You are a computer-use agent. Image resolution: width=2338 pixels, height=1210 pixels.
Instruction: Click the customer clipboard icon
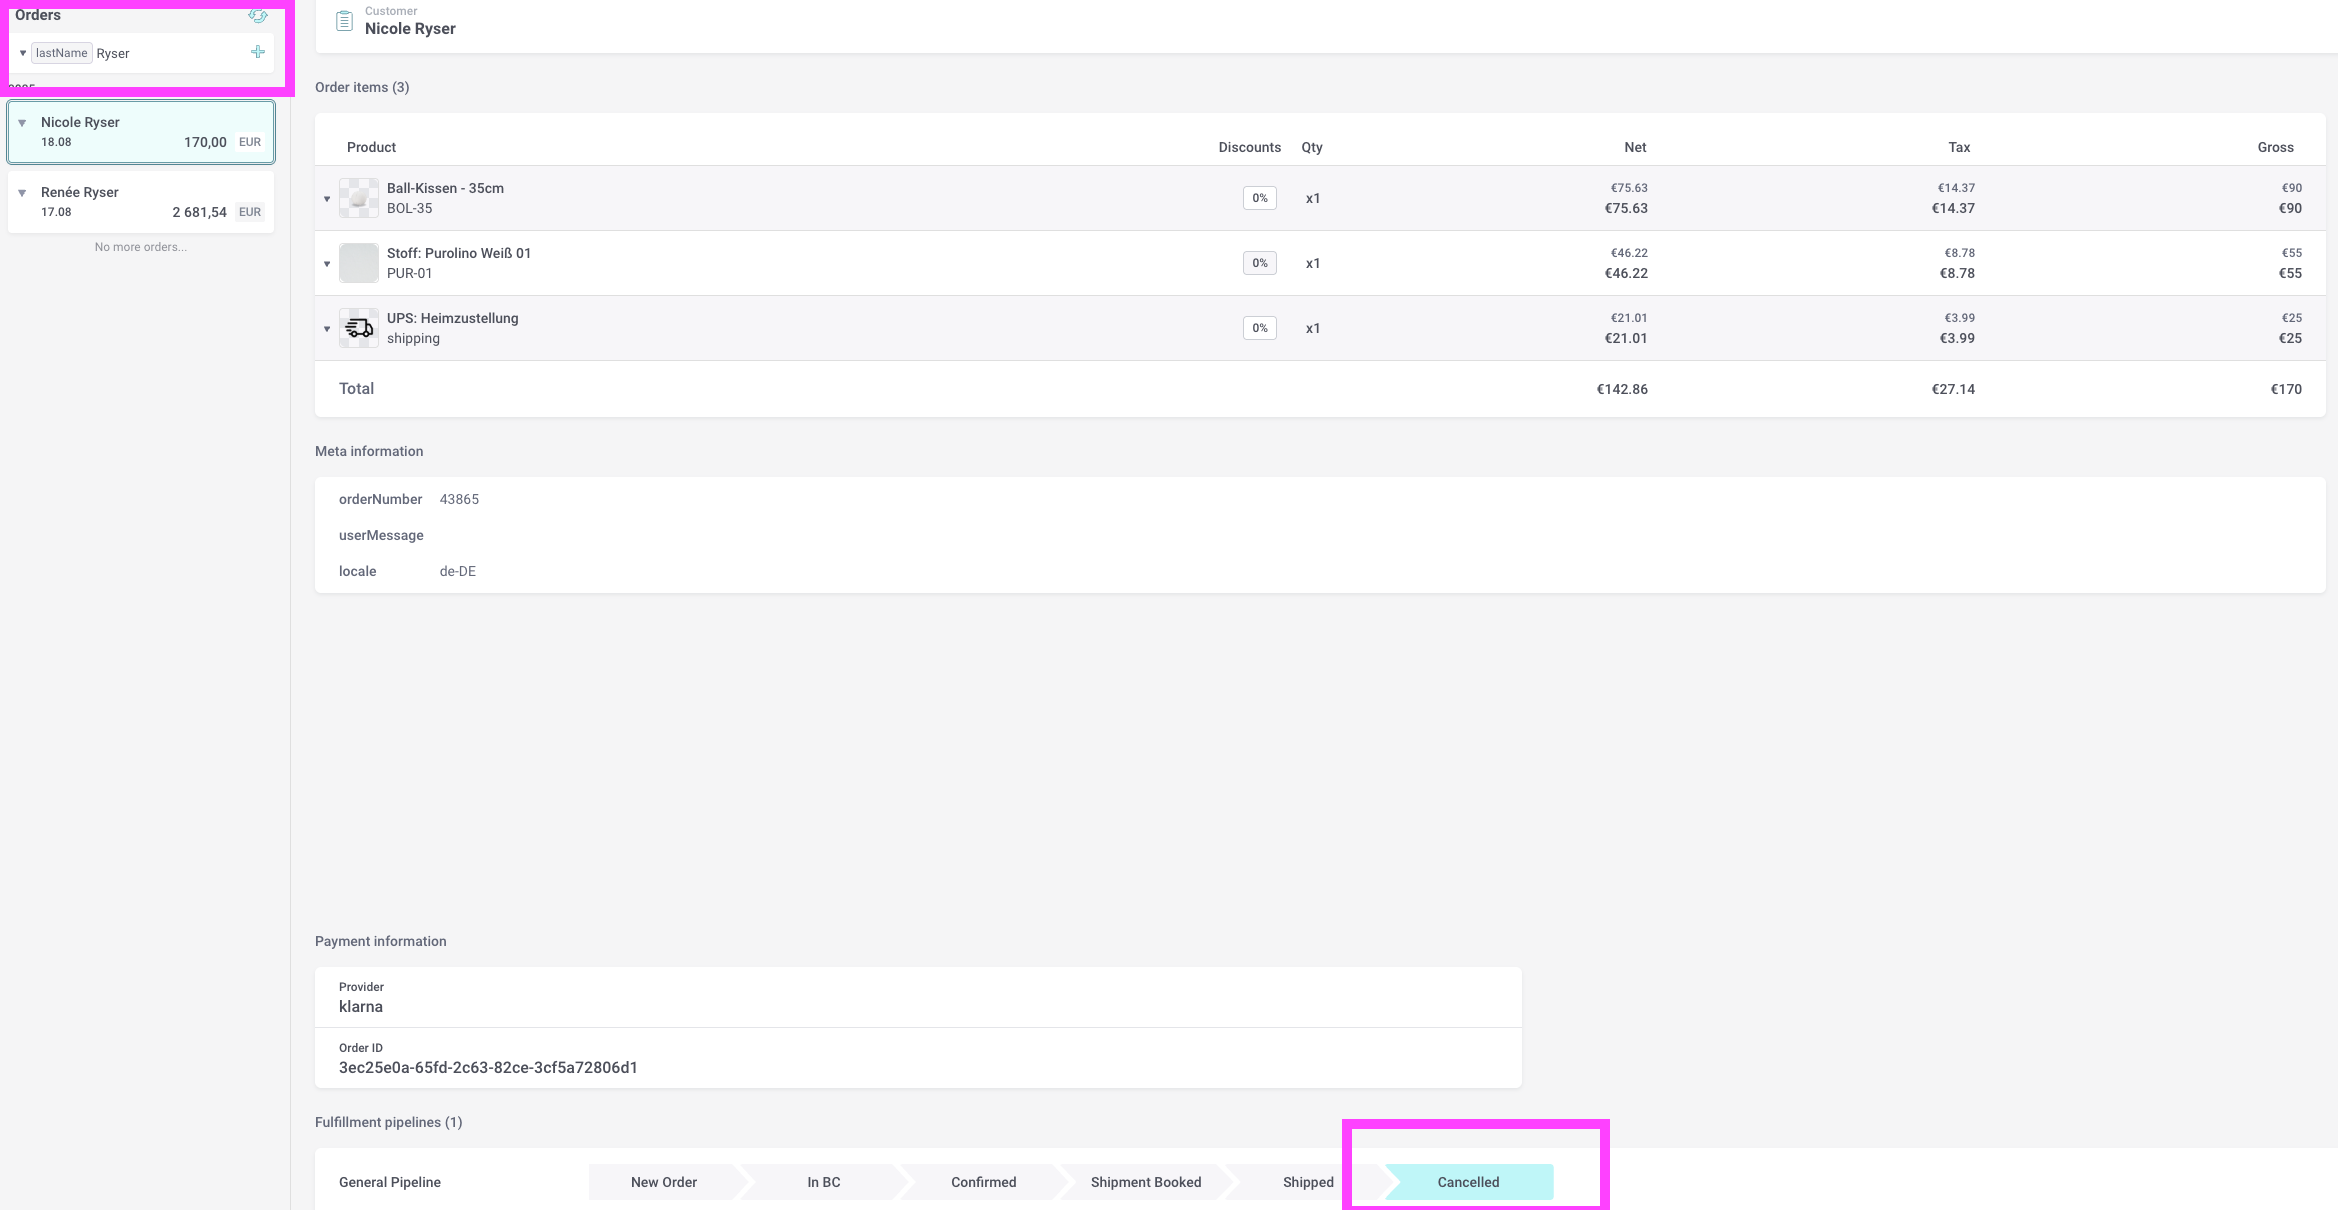tap(344, 21)
